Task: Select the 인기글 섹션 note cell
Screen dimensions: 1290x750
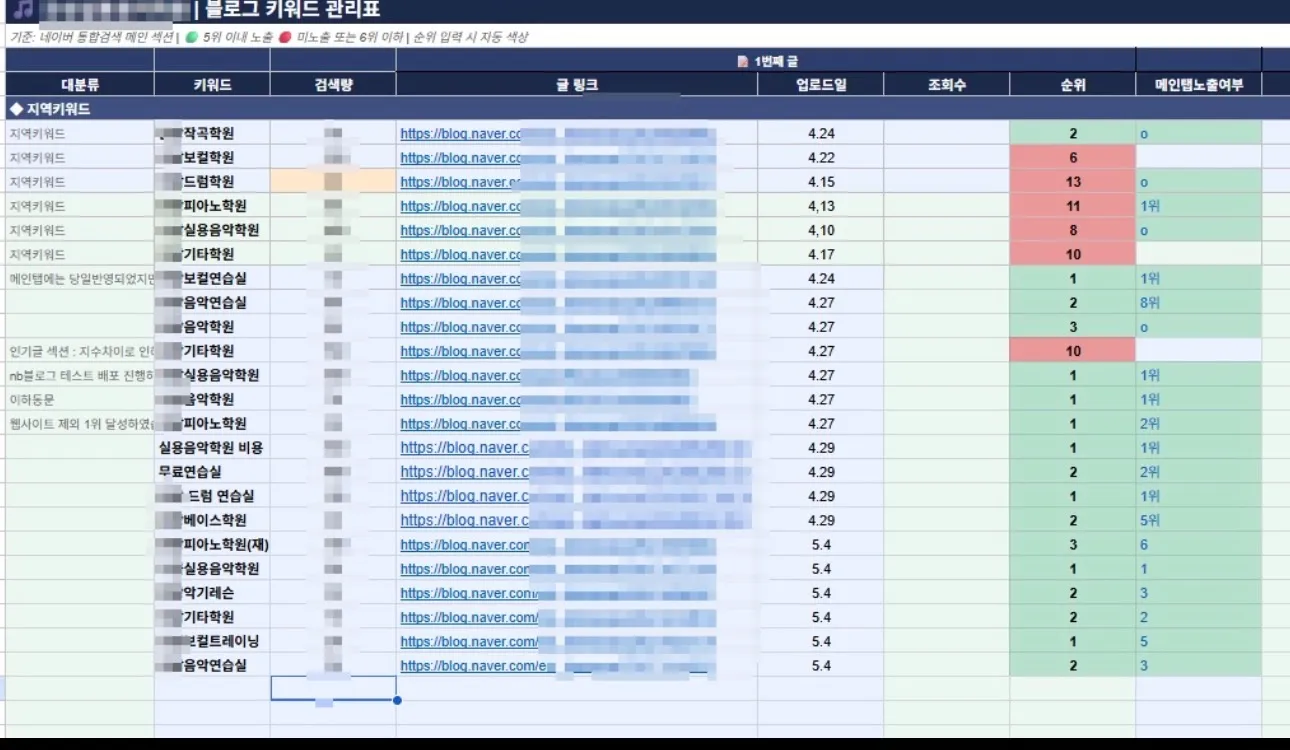Action: click(80, 351)
